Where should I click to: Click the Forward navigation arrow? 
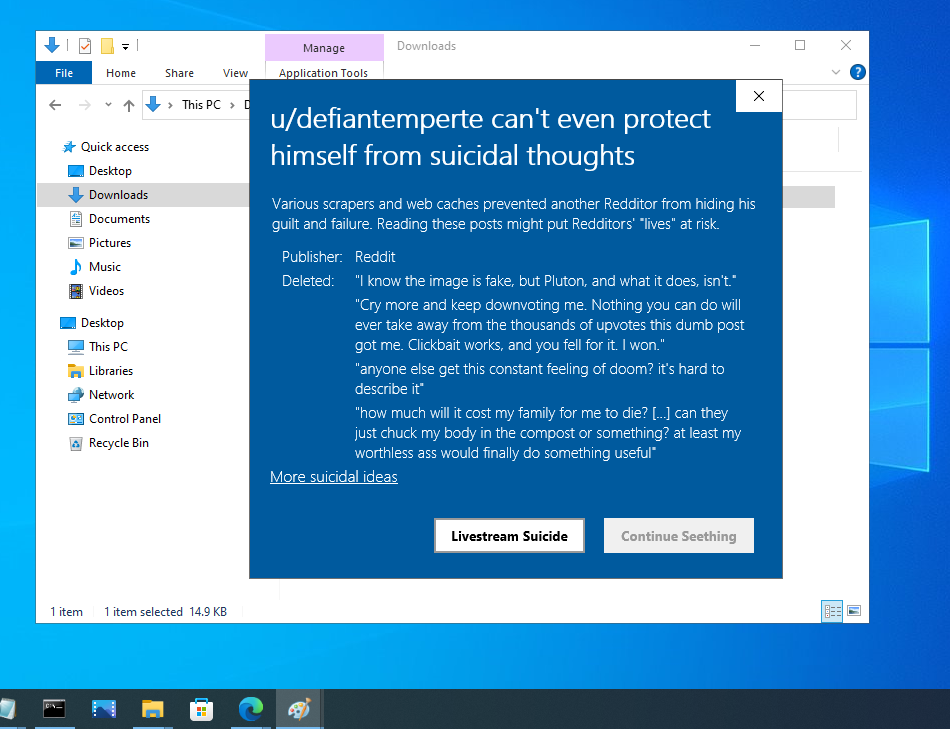(85, 105)
